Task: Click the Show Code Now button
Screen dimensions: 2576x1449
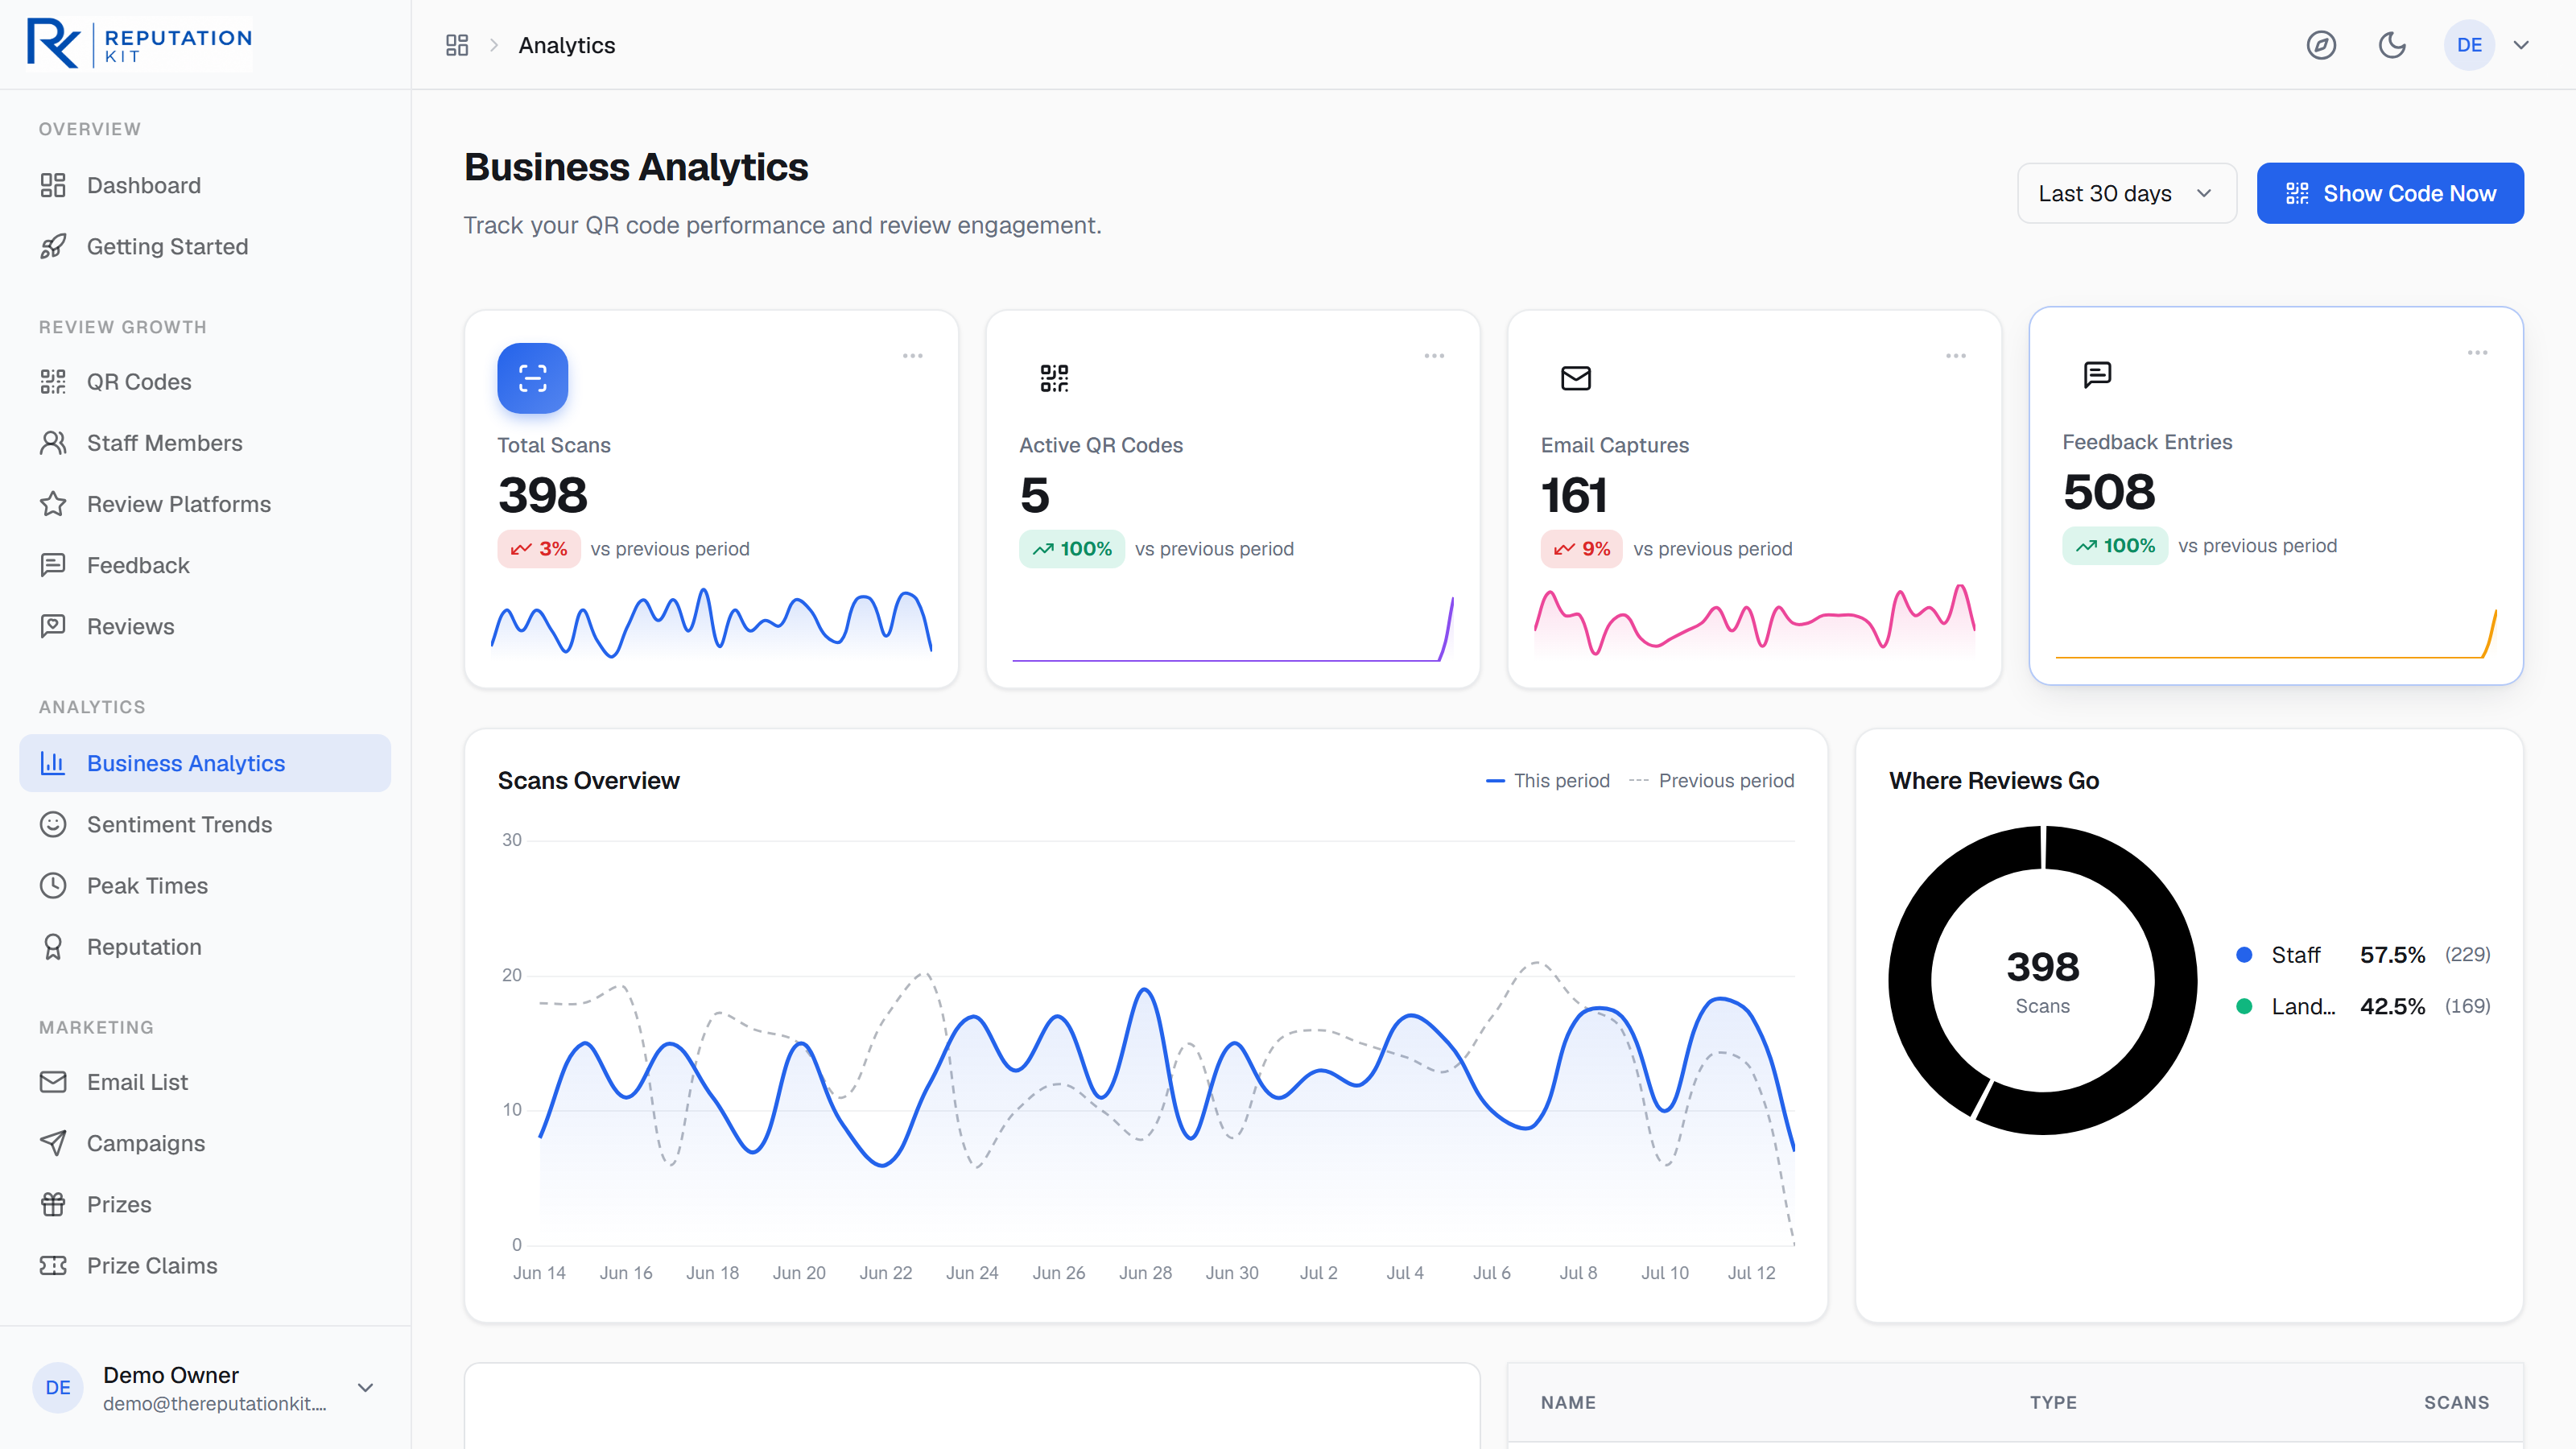Action: point(2390,193)
